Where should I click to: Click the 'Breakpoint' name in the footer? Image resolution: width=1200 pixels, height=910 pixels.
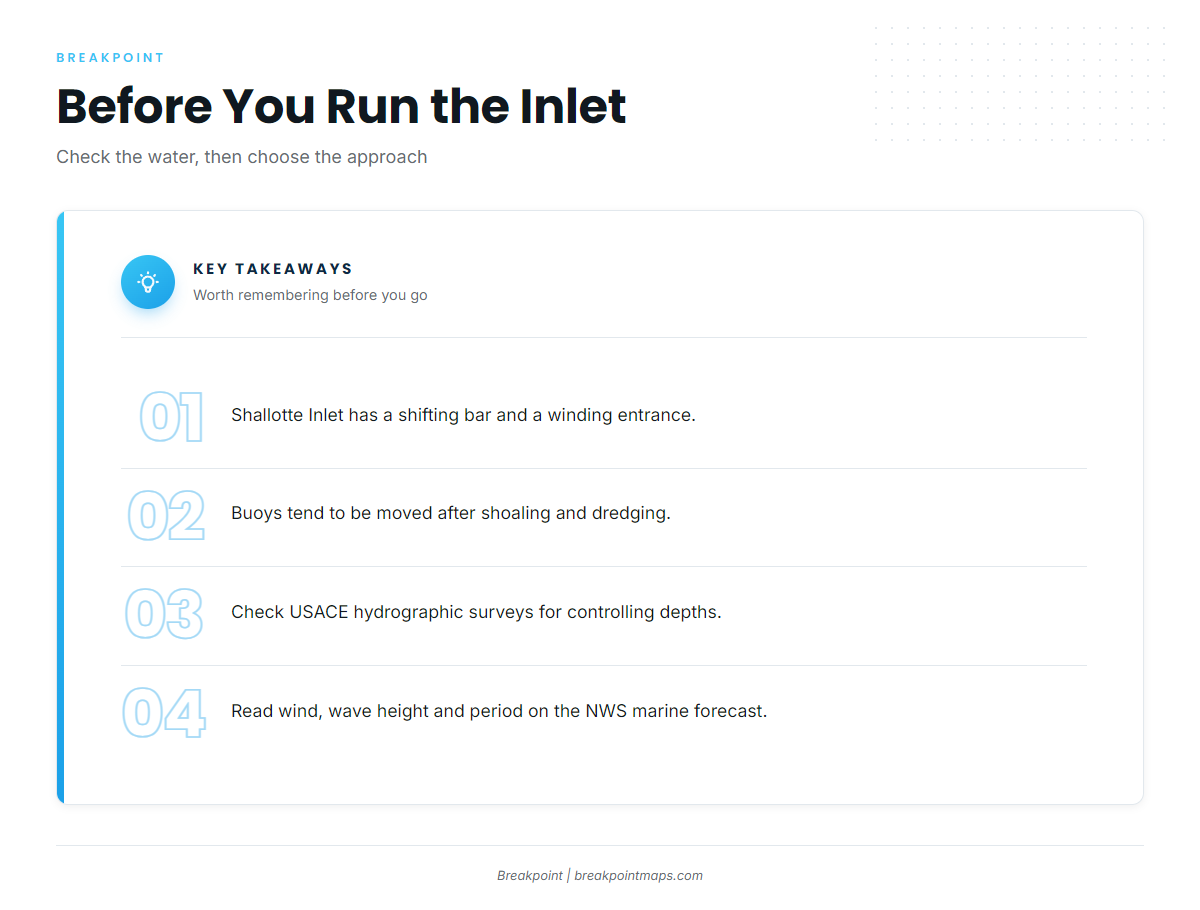click(530, 875)
